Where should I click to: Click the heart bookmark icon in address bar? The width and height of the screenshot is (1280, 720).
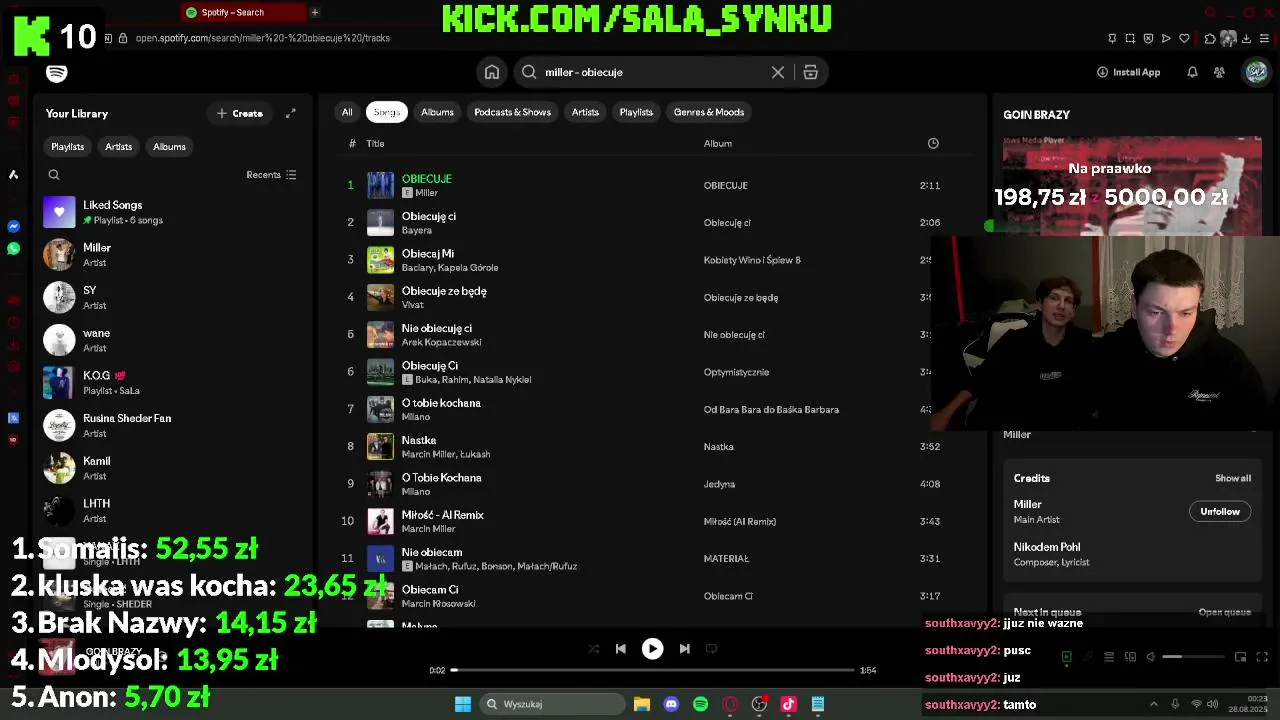click(x=1184, y=38)
